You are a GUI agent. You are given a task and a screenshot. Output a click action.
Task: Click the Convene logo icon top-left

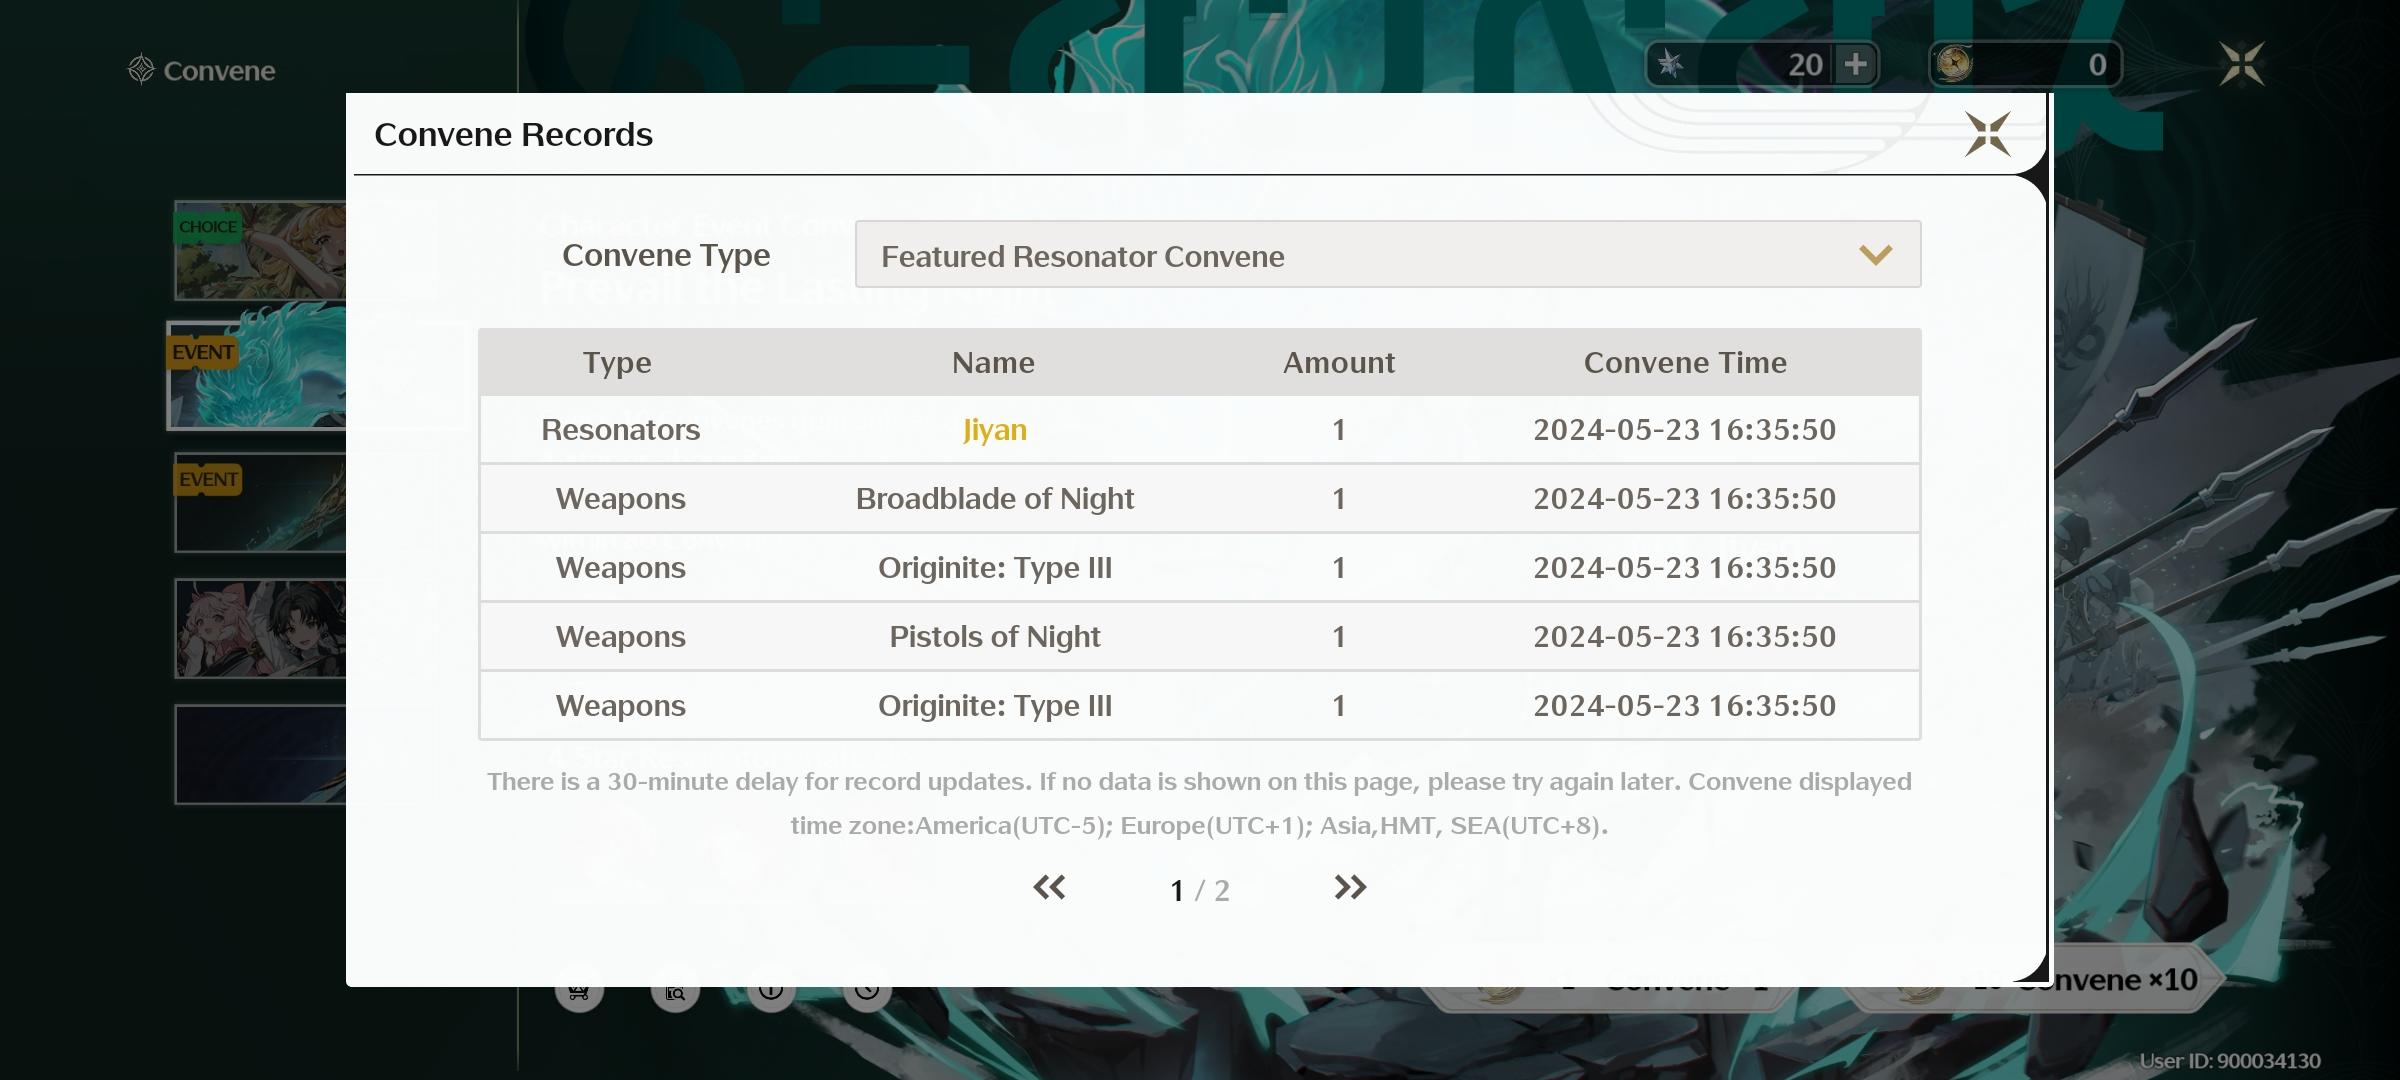(x=141, y=70)
